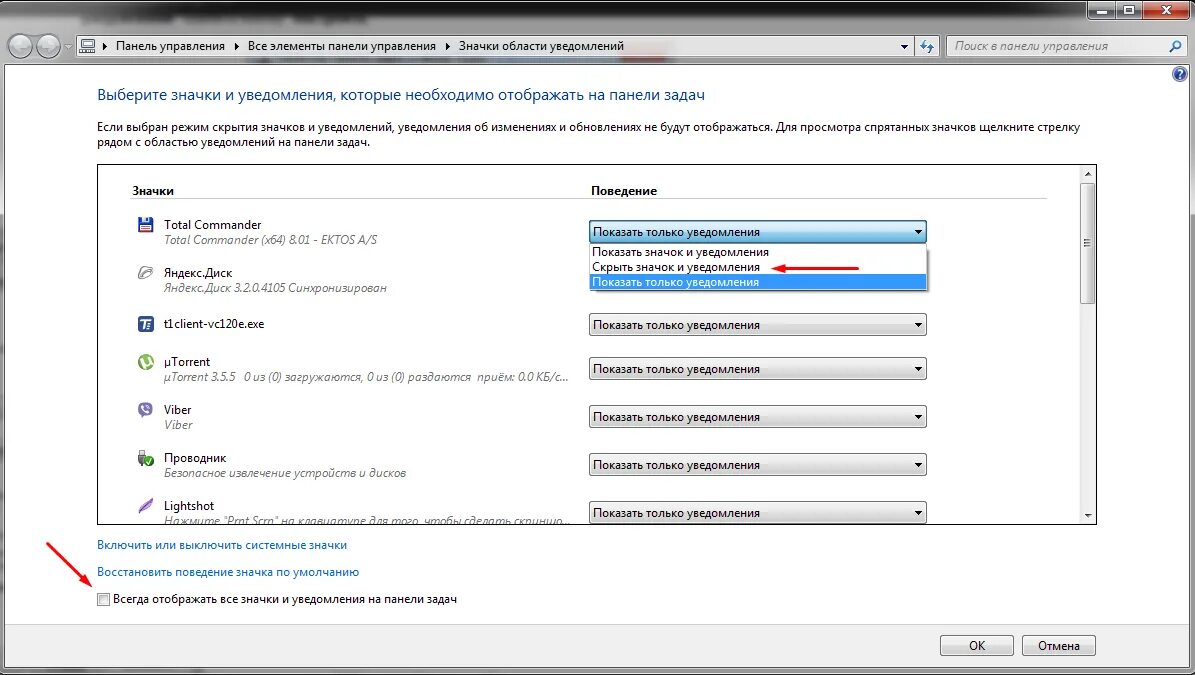
Task: Click the search magnifier icon
Action: click(1174, 46)
